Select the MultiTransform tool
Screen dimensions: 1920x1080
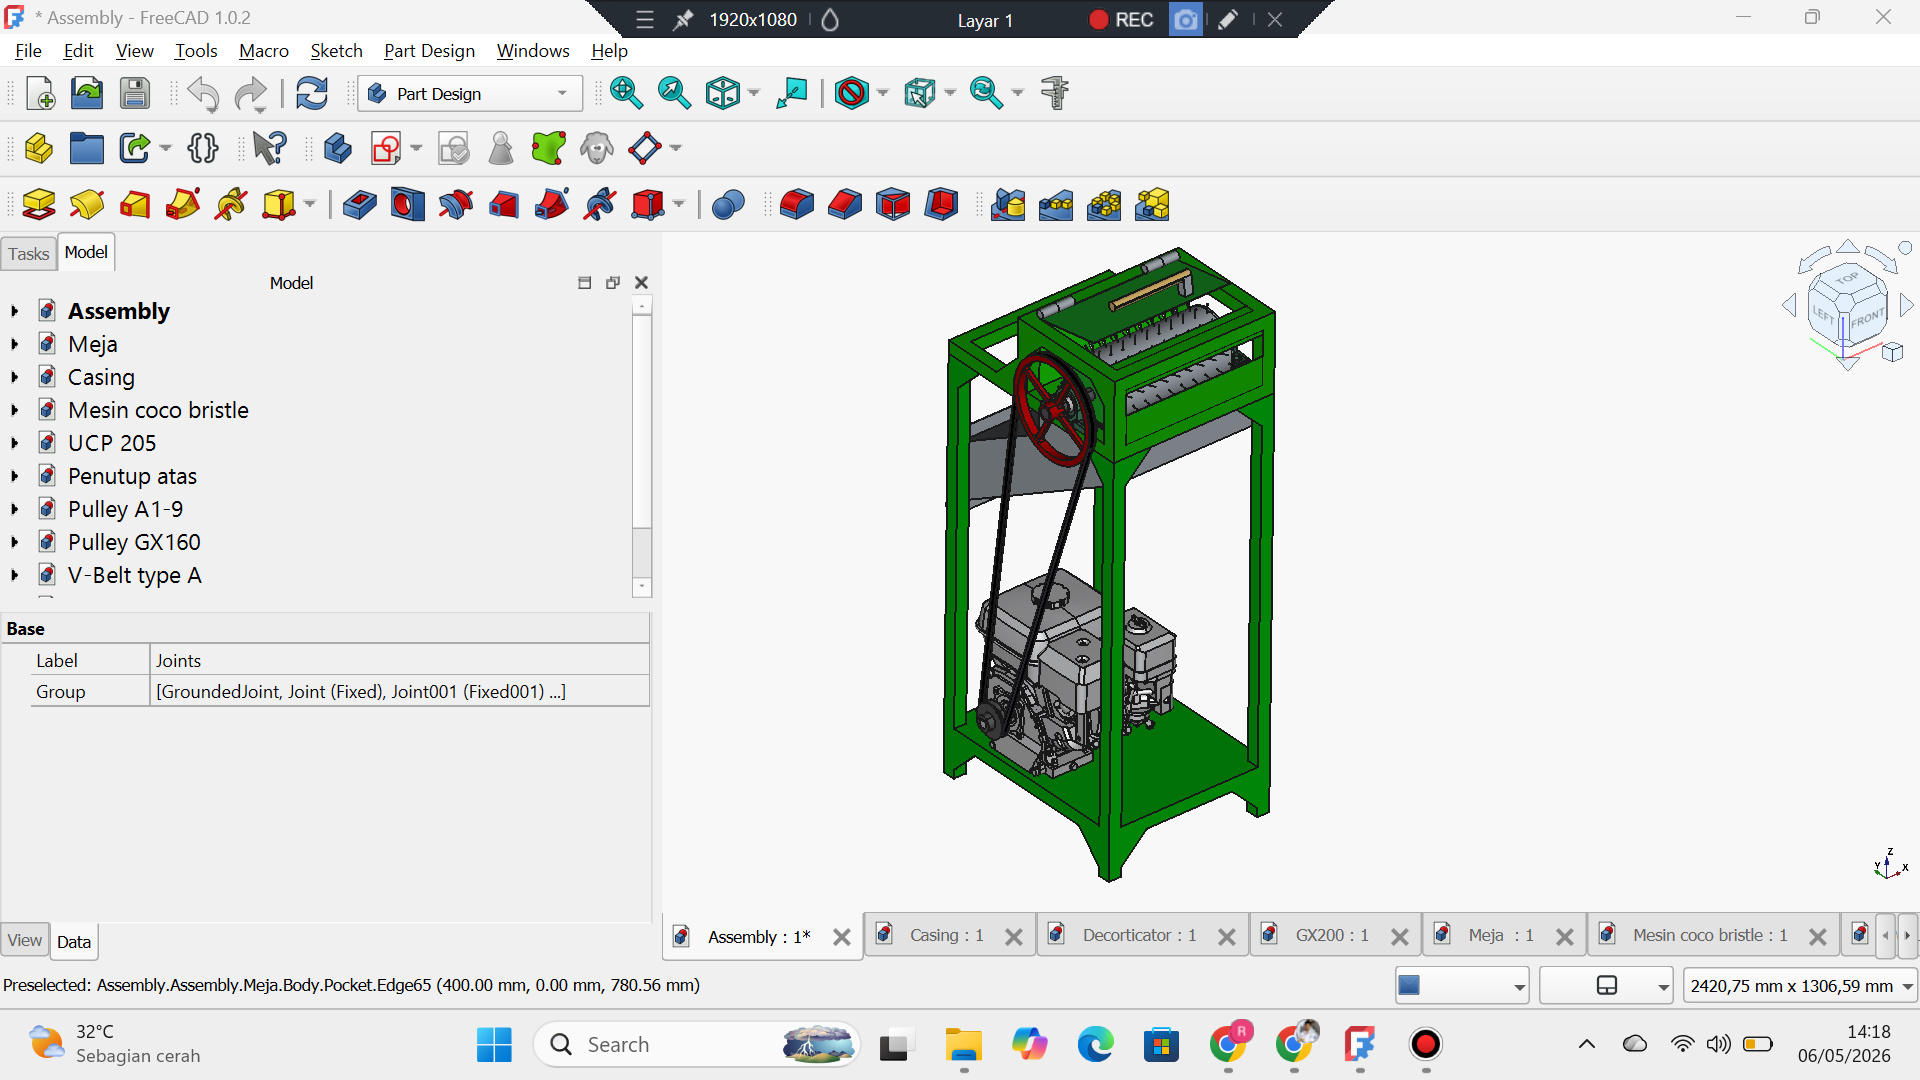pos(1152,205)
